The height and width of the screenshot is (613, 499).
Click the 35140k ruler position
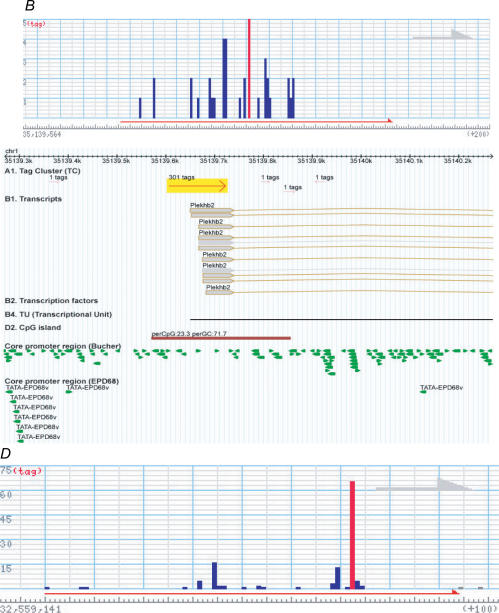coord(361,160)
